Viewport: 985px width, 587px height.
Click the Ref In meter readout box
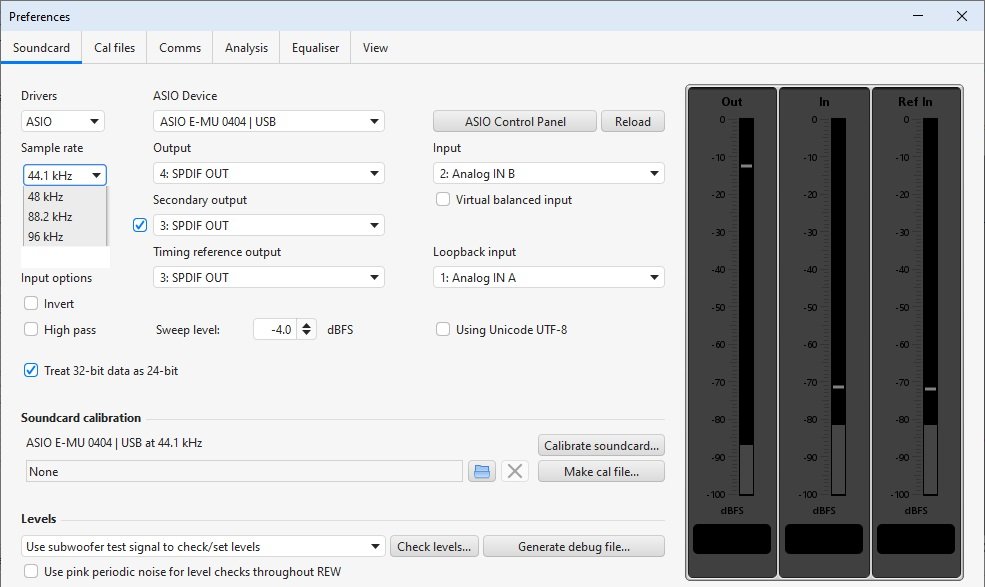click(x=916, y=539)
